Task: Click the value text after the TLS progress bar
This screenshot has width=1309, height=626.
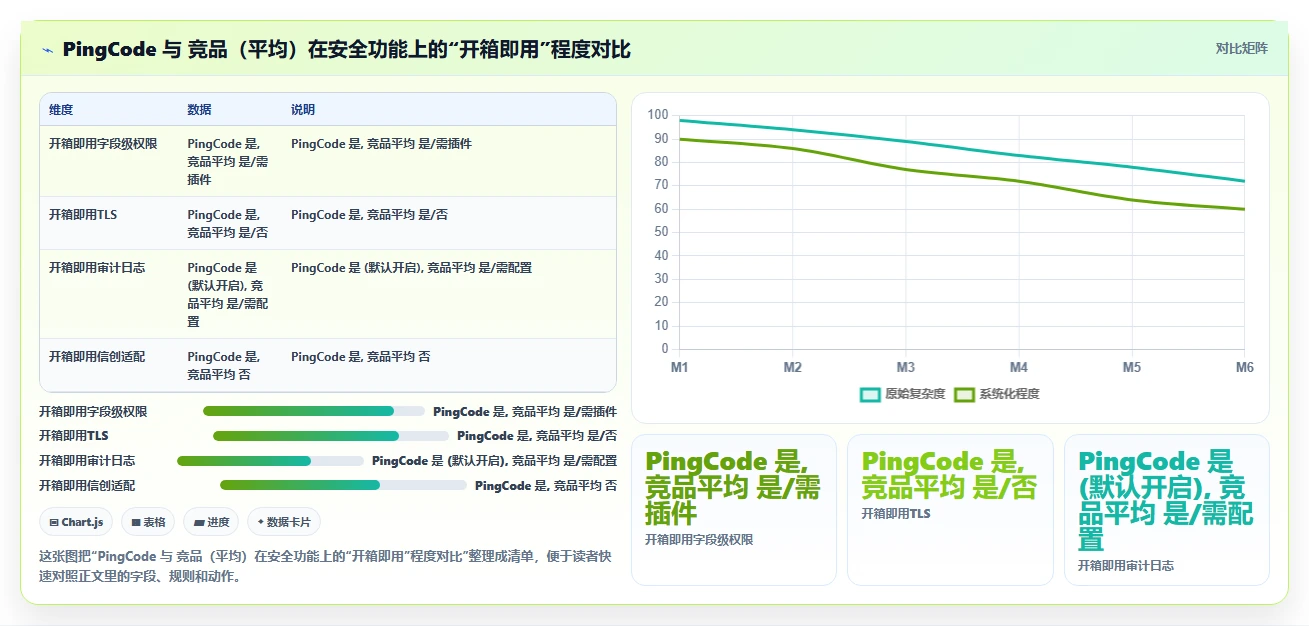Action: 537,436
